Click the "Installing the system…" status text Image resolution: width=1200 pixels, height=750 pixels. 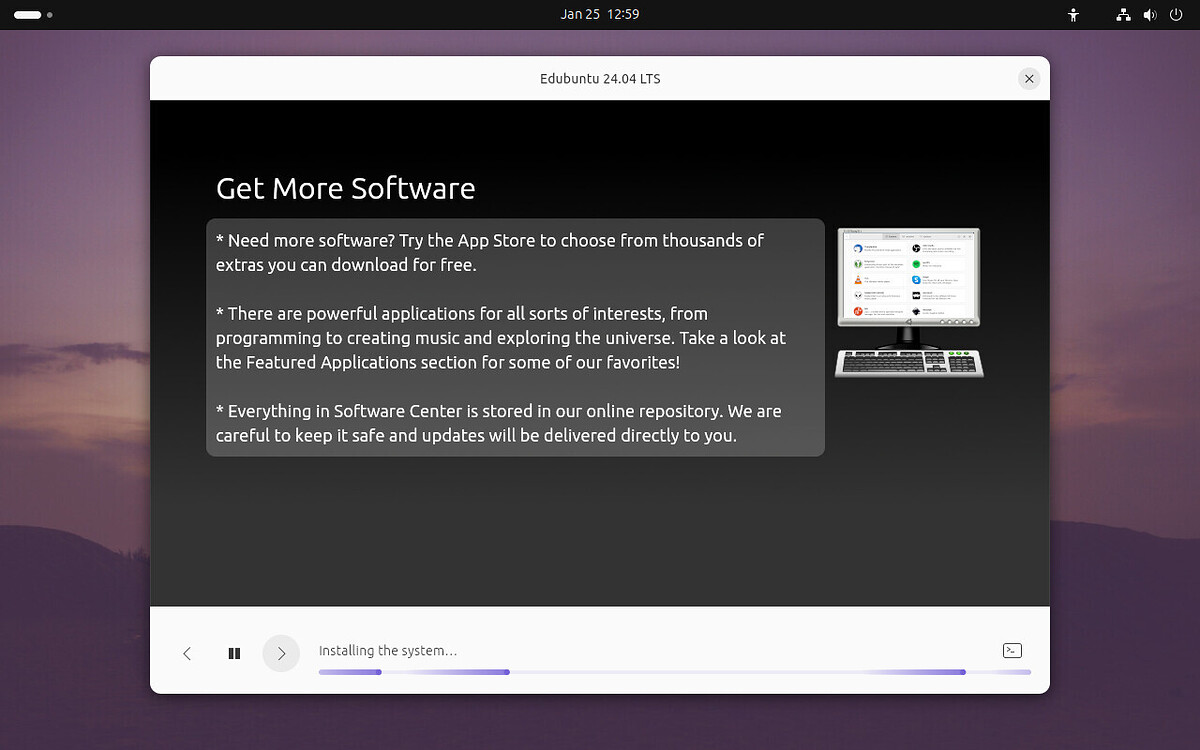coord(387,650)
